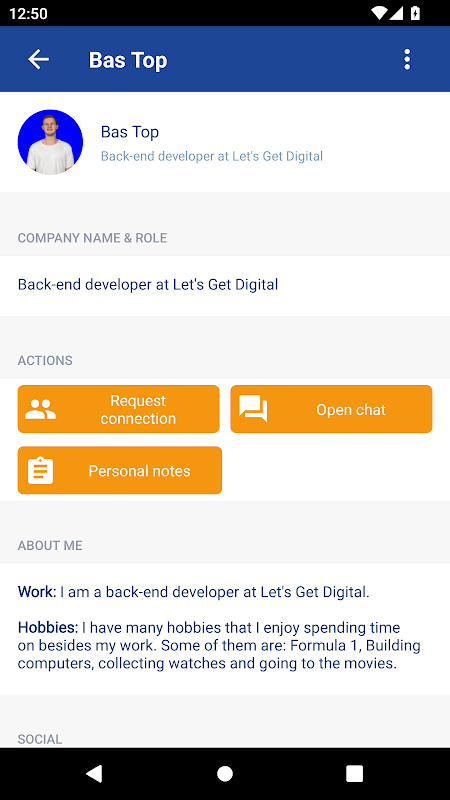Tap the Android home circle button
Image resolution: width=450 pixels, height=800 pixels.
[224, 773]
